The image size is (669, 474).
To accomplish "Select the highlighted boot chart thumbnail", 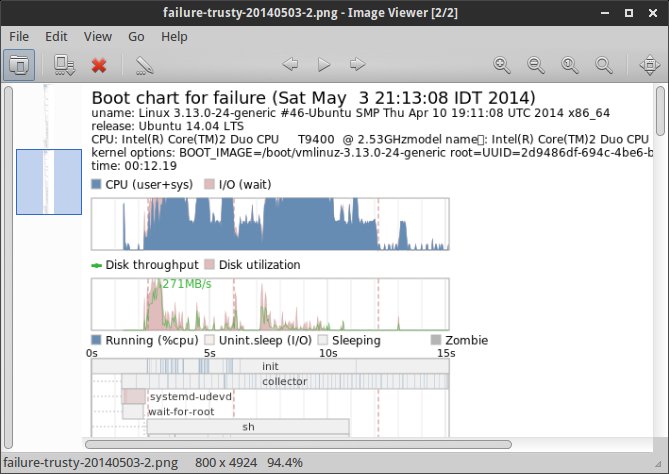I will coord(48,182).
